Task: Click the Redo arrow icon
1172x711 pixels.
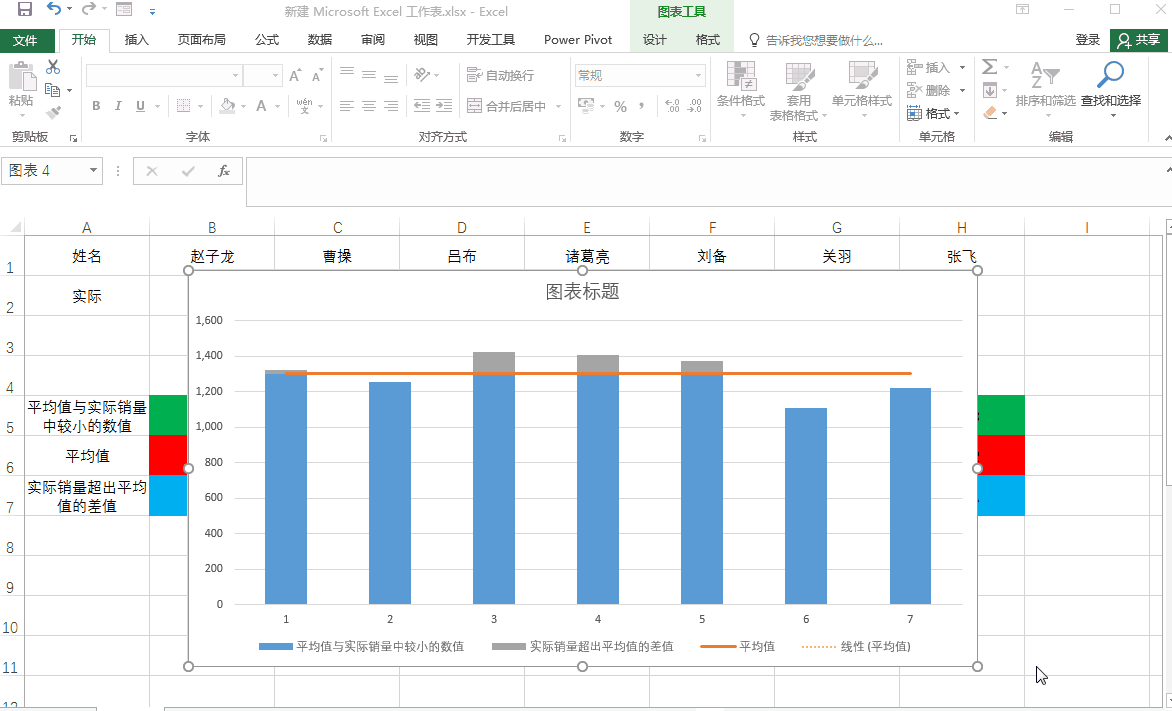Action: 88,9
